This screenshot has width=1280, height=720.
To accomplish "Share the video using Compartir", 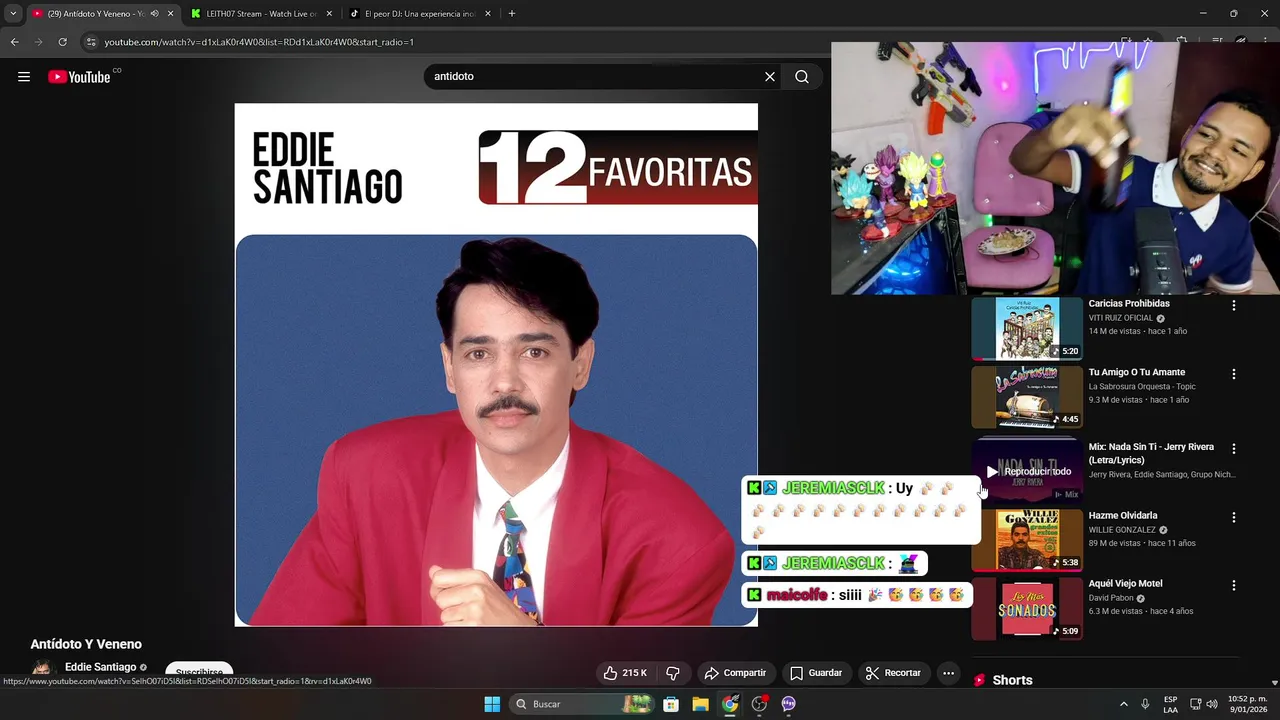I will point(735,673).
